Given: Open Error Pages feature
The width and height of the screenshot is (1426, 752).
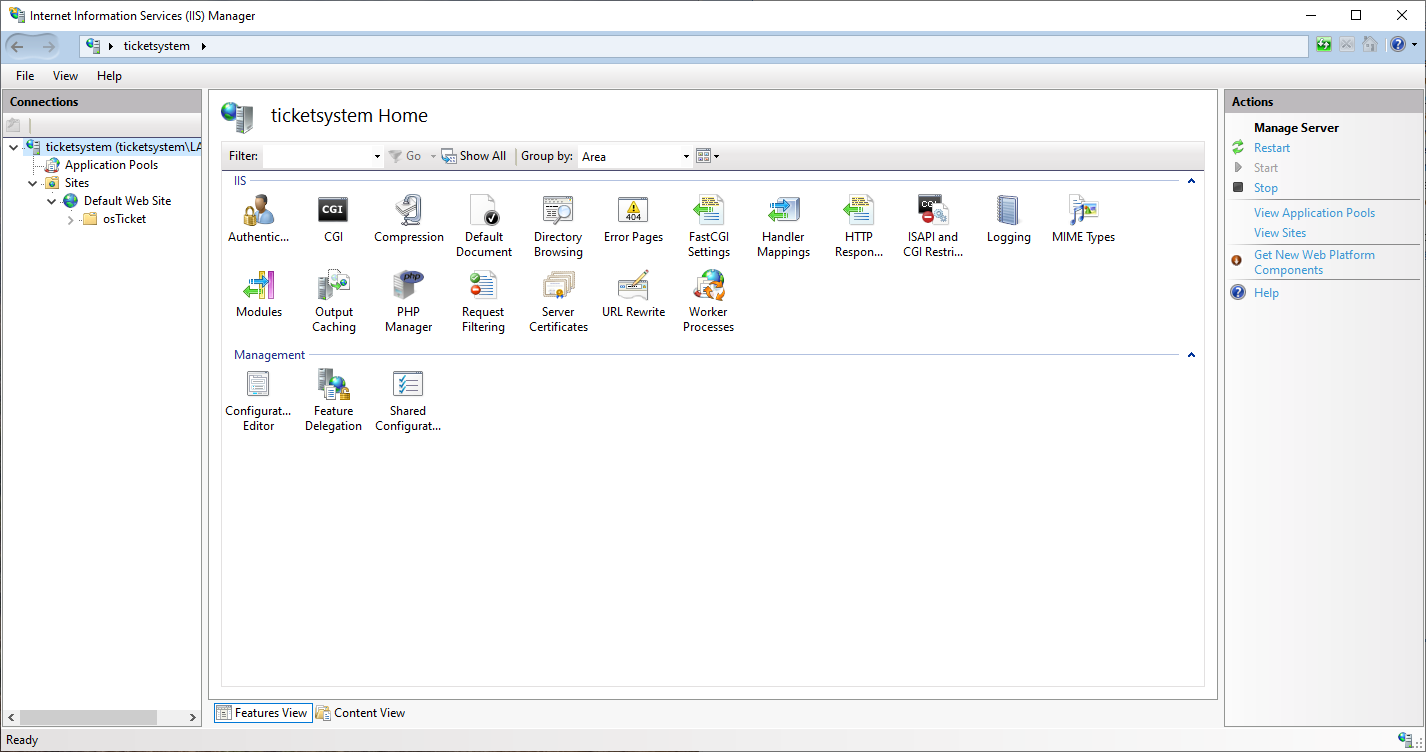Looking at the screenshot, I should click(x=633, y=220).
